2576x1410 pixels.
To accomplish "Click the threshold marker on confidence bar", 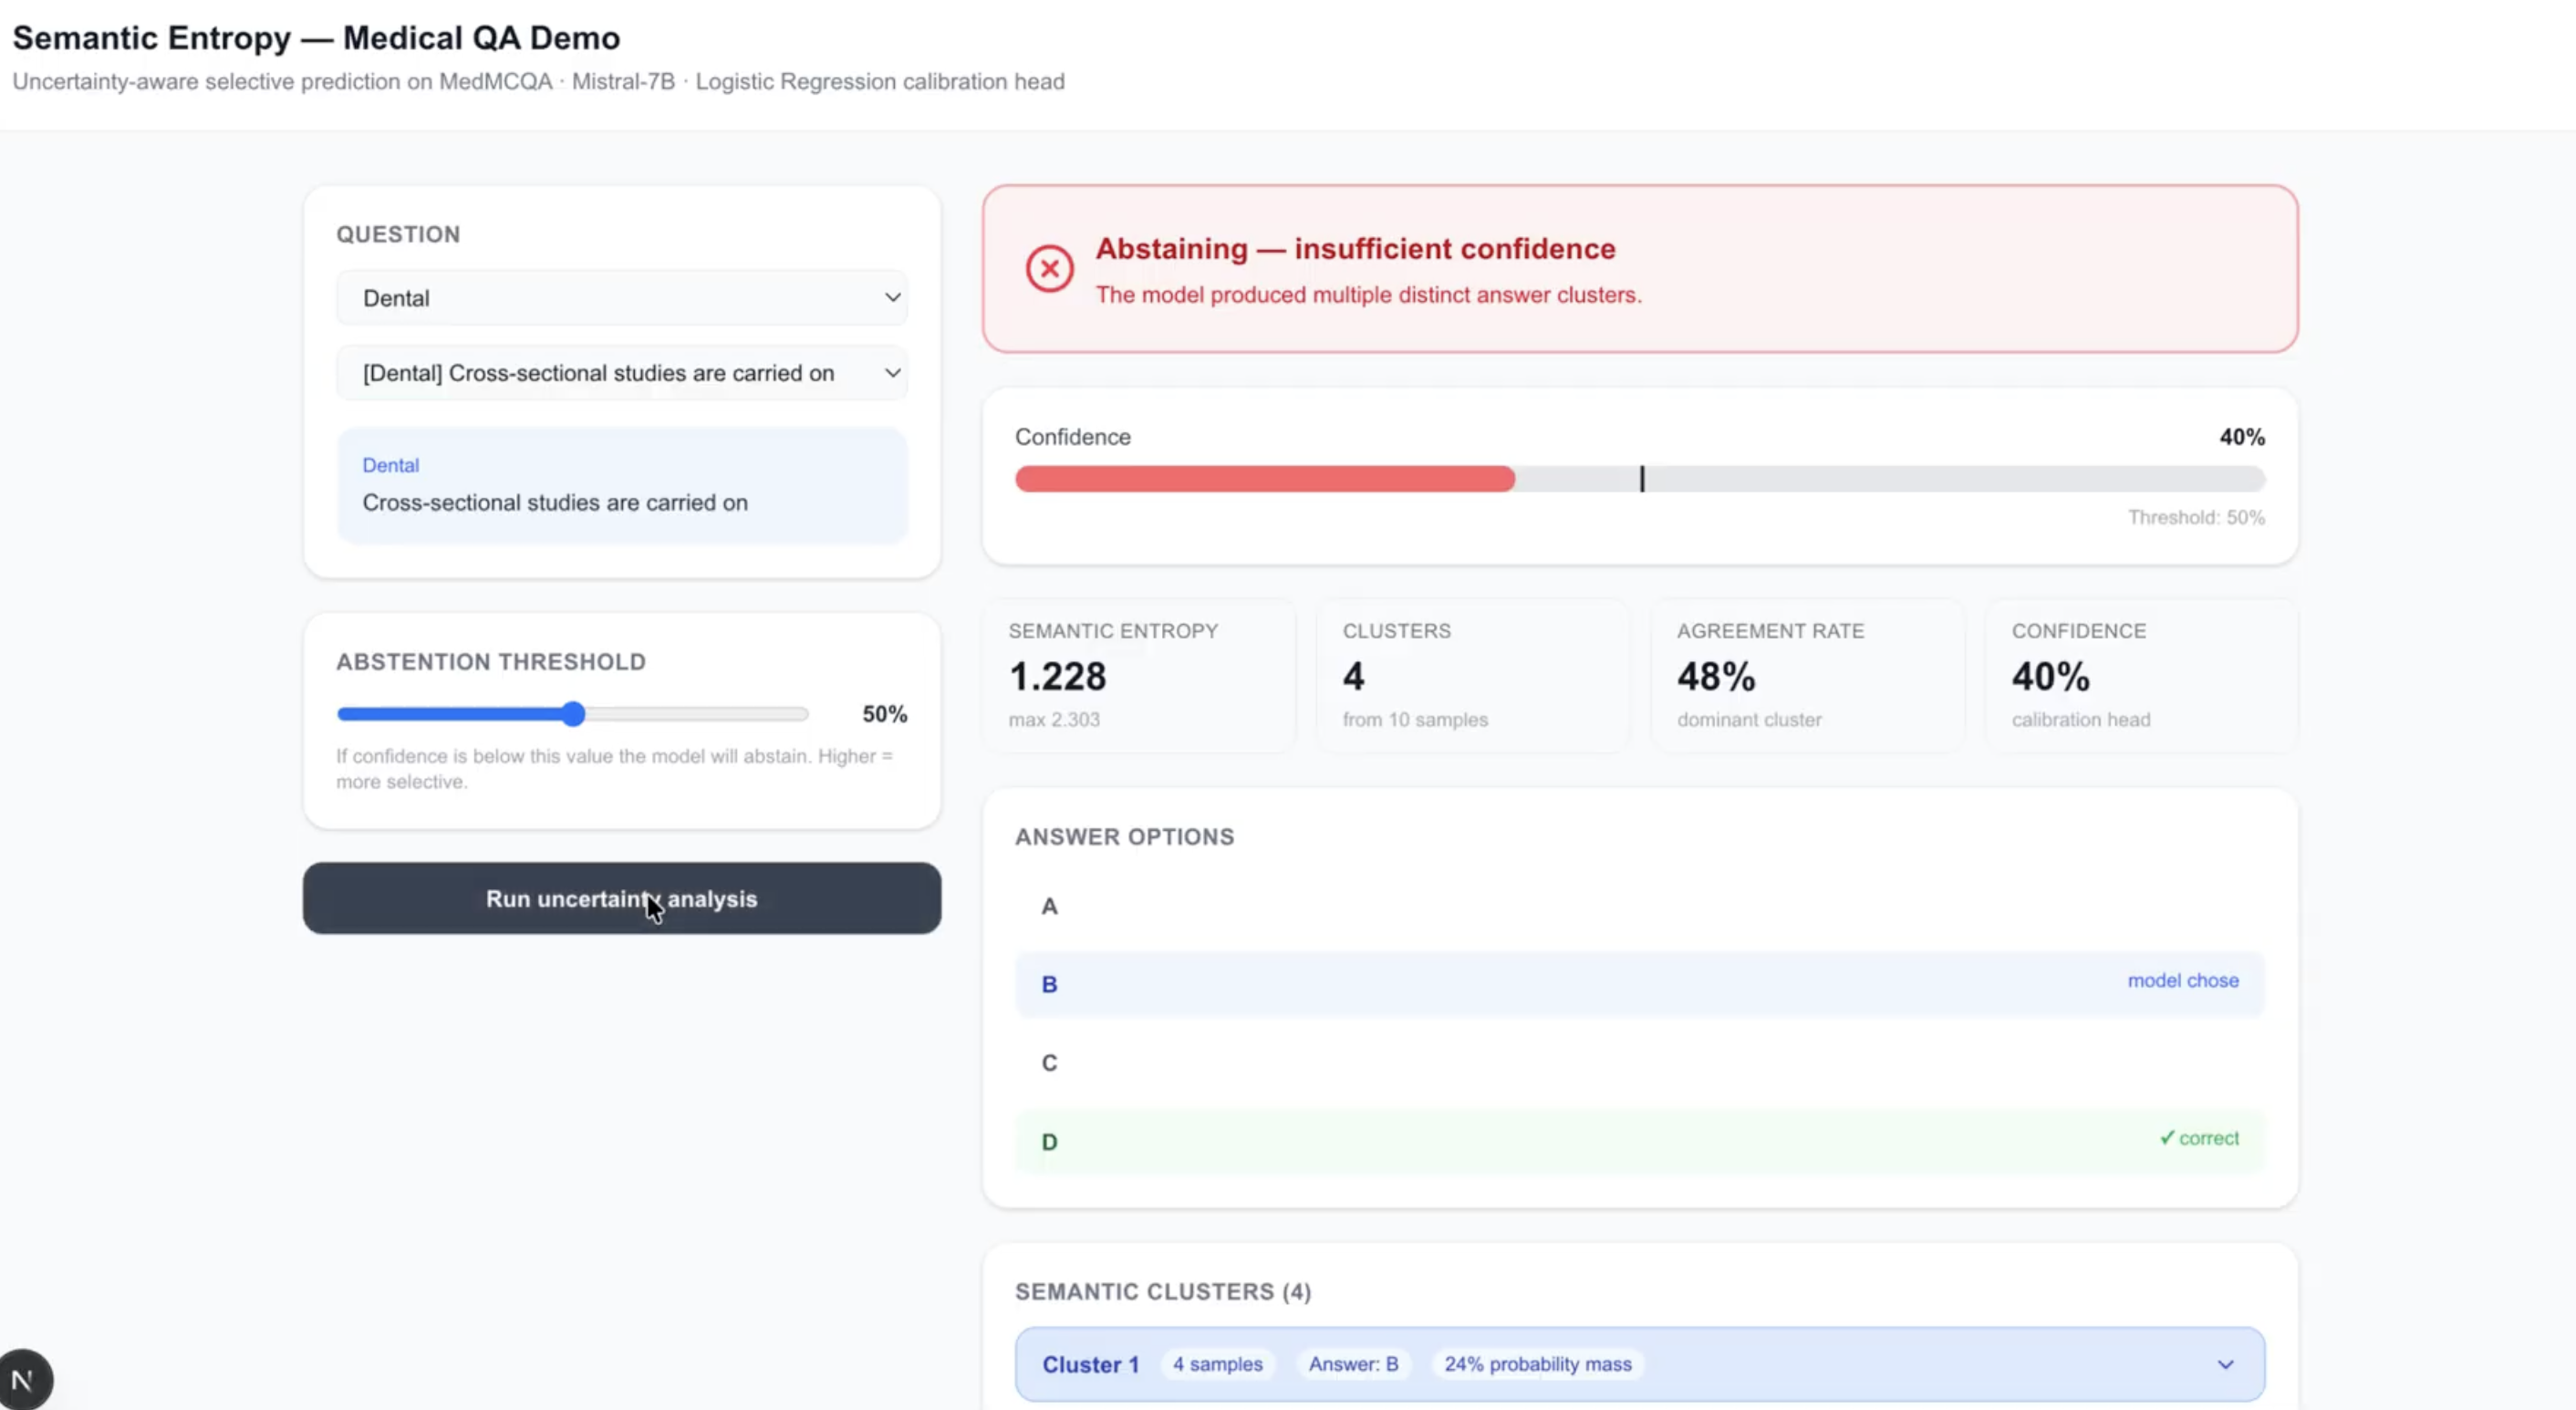I will [x=1642, y=479].
